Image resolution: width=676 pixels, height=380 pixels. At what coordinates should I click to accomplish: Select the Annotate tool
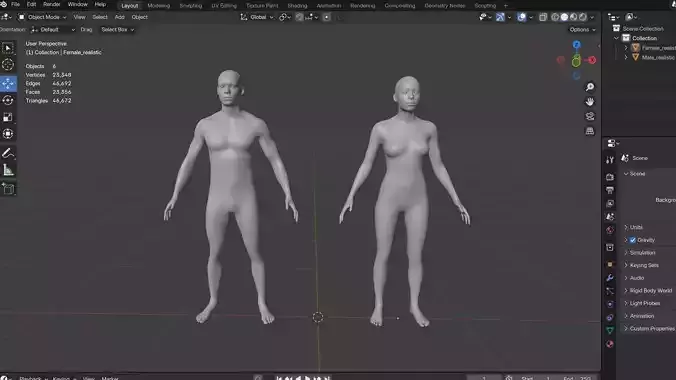pos(8,153)
